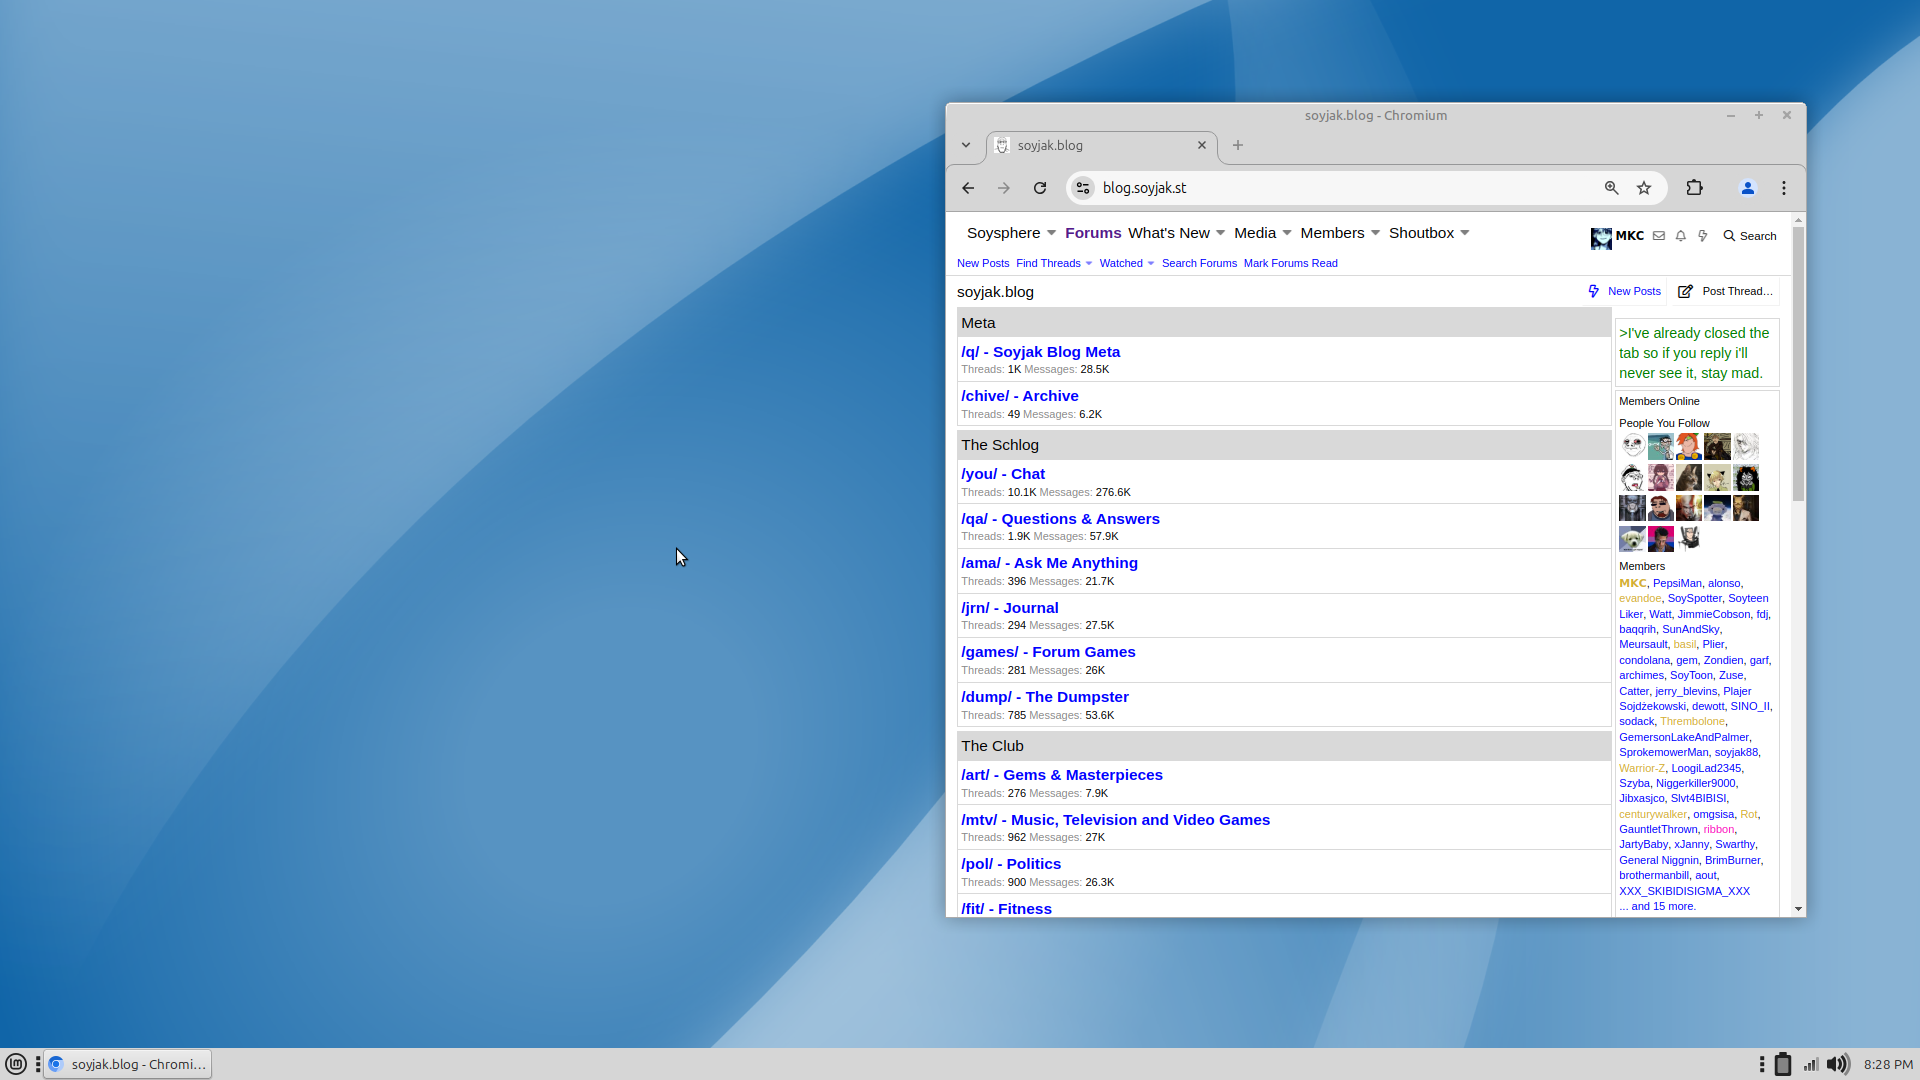This screenshot has width=1920, height=1080.
Task: Expand the tab search chevron
Action: coord(966,145)
